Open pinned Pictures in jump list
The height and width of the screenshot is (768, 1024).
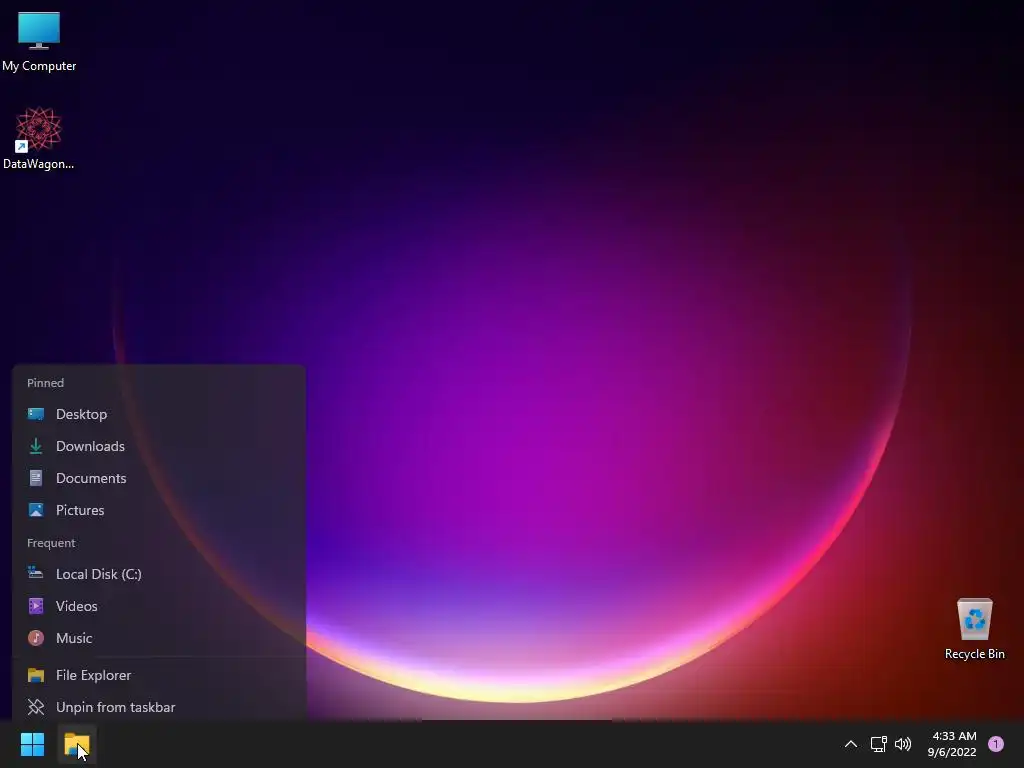[x=159, y=510]
